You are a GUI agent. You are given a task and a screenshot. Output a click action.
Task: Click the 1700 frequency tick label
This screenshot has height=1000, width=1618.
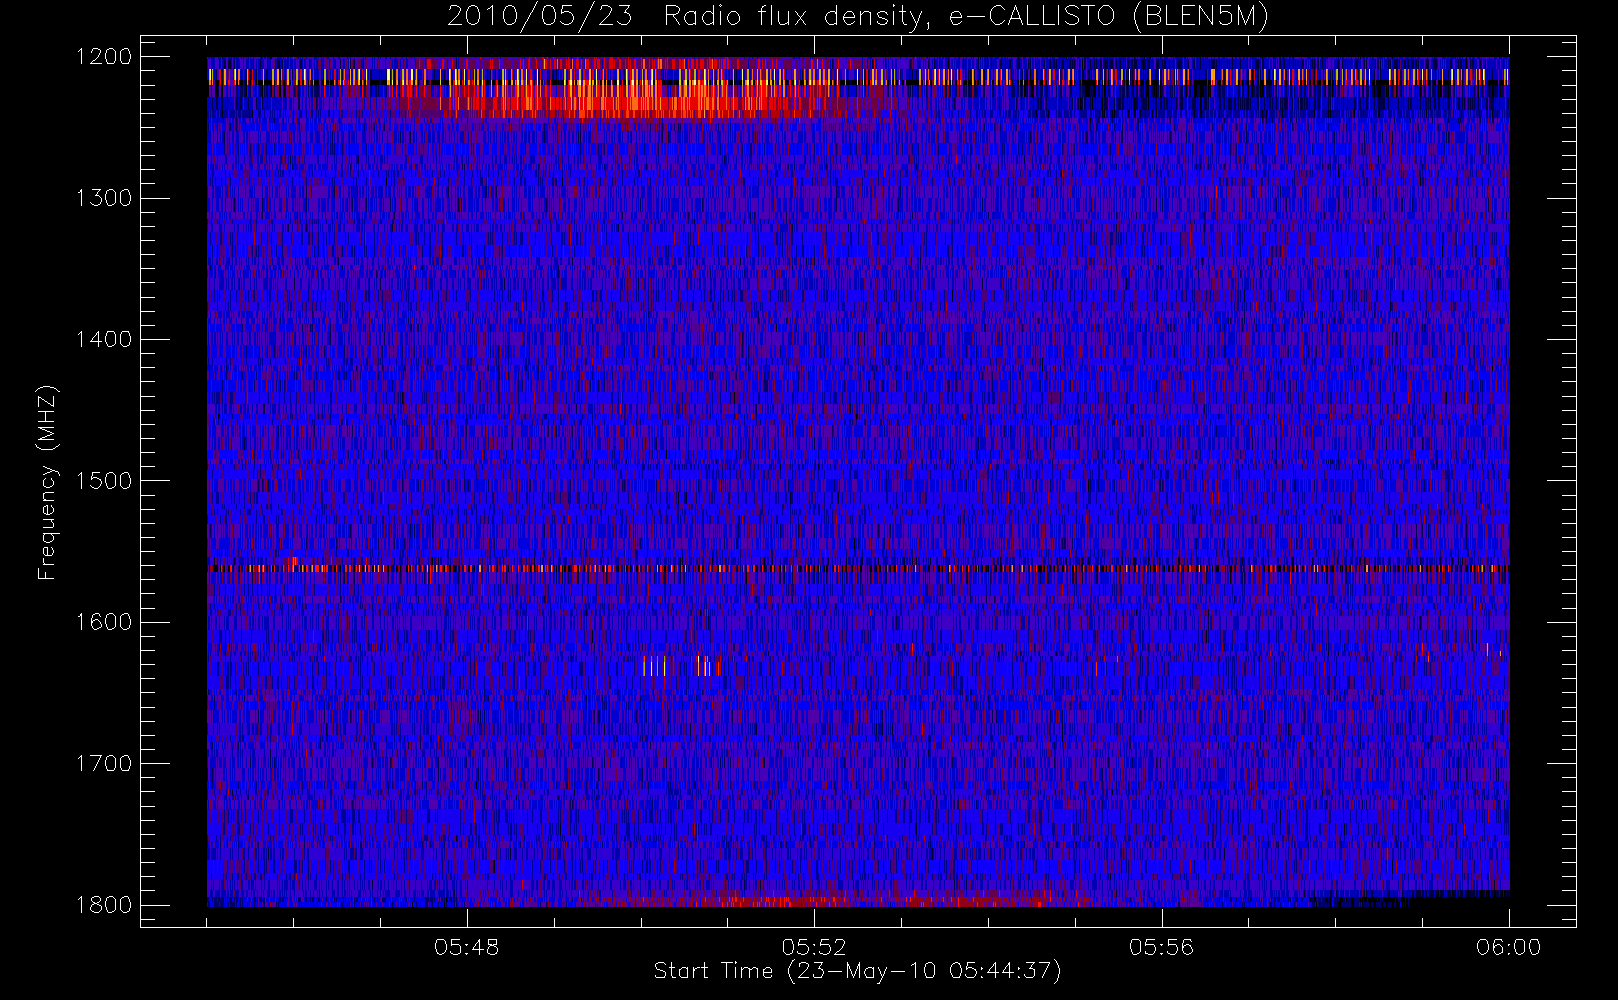[x=104, y=764]
